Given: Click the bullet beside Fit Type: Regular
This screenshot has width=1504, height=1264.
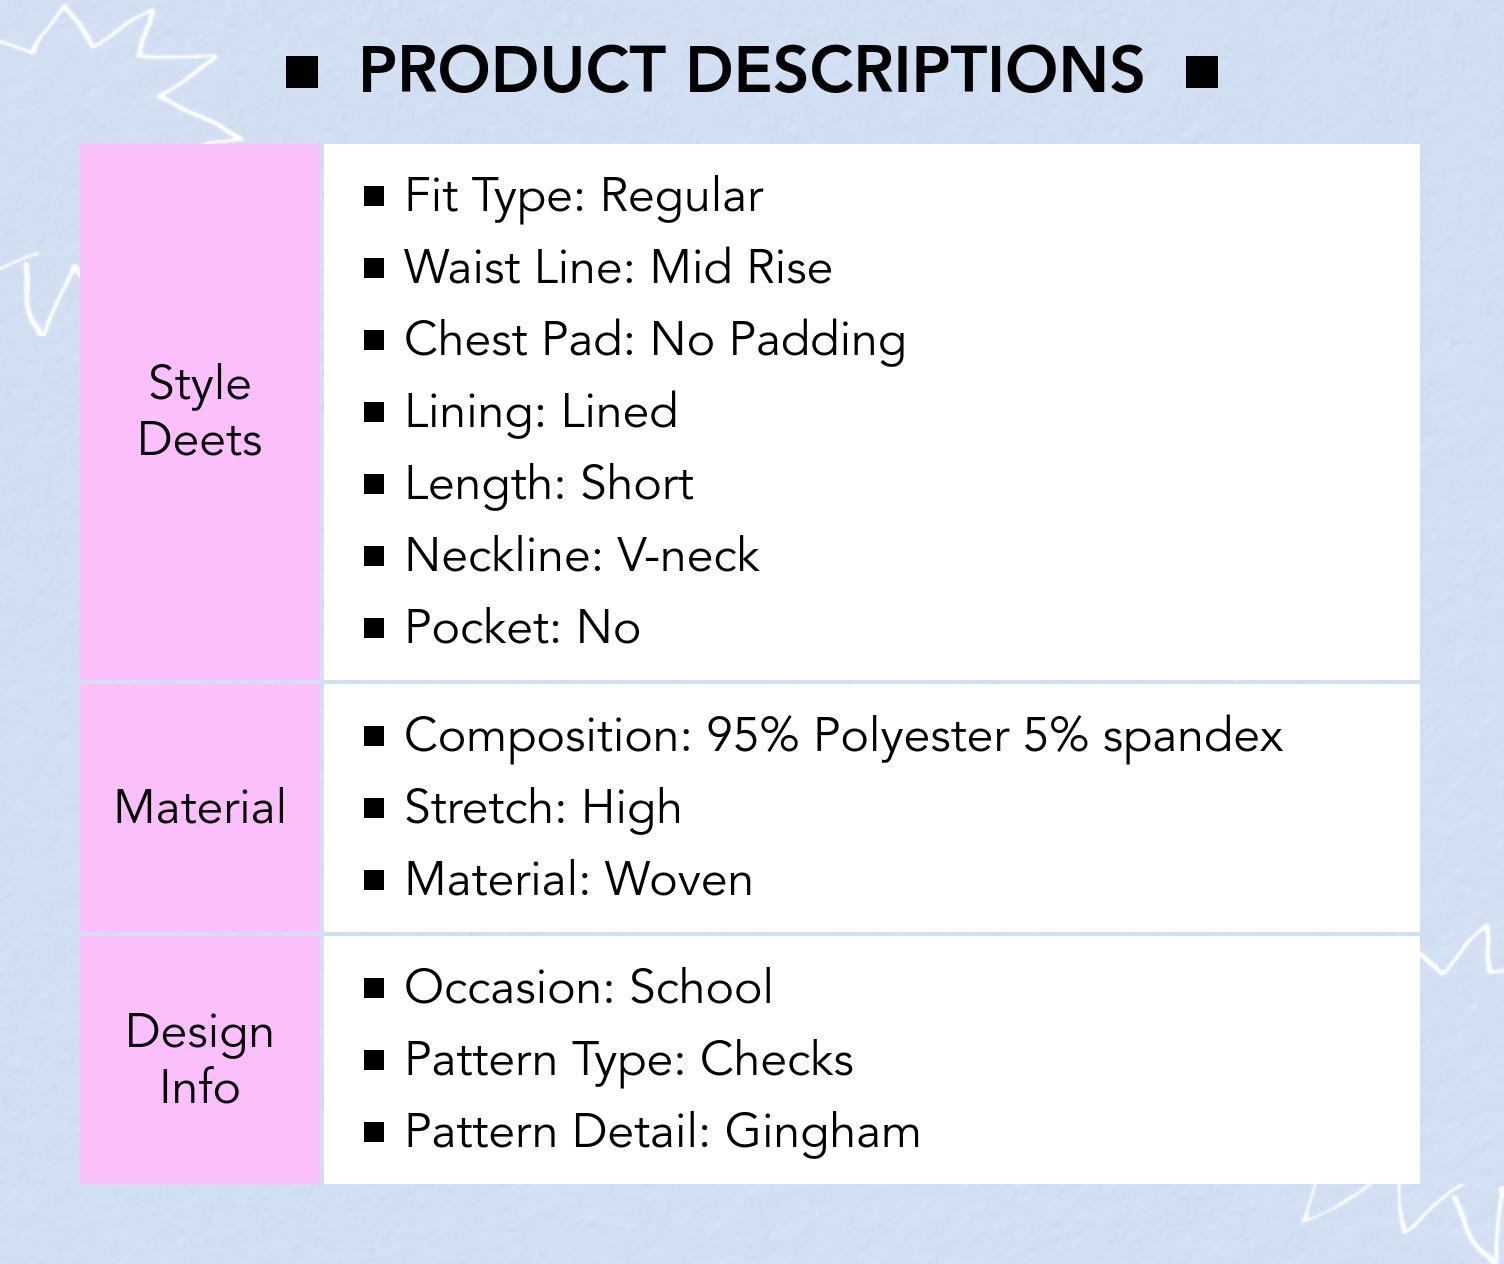Looking at the screenshot, I should click(374, 196).
